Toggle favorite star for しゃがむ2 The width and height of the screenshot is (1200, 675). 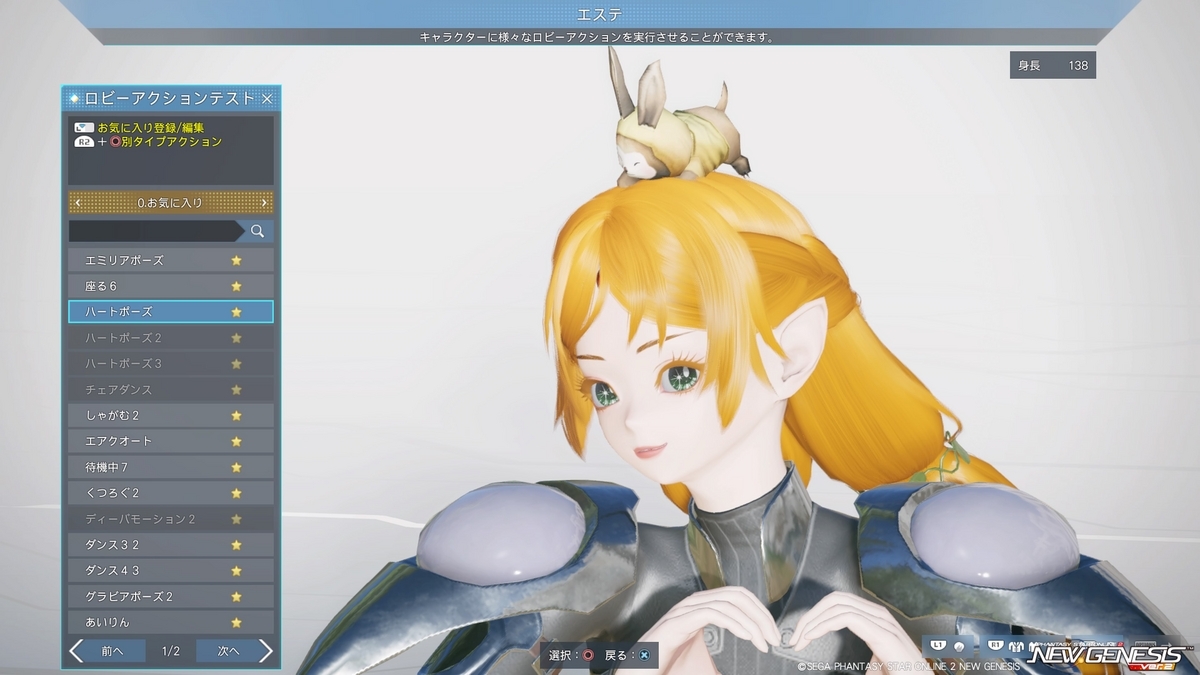(x=237, y=415)
